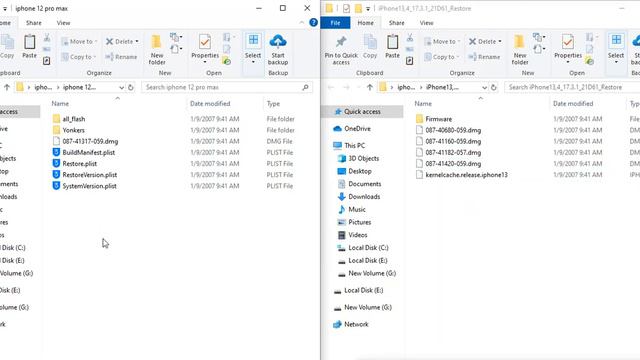This screenshot has height=360, width=640.
Task: Select Quick access in the right window sidebar
Action: tap(362, 111)
